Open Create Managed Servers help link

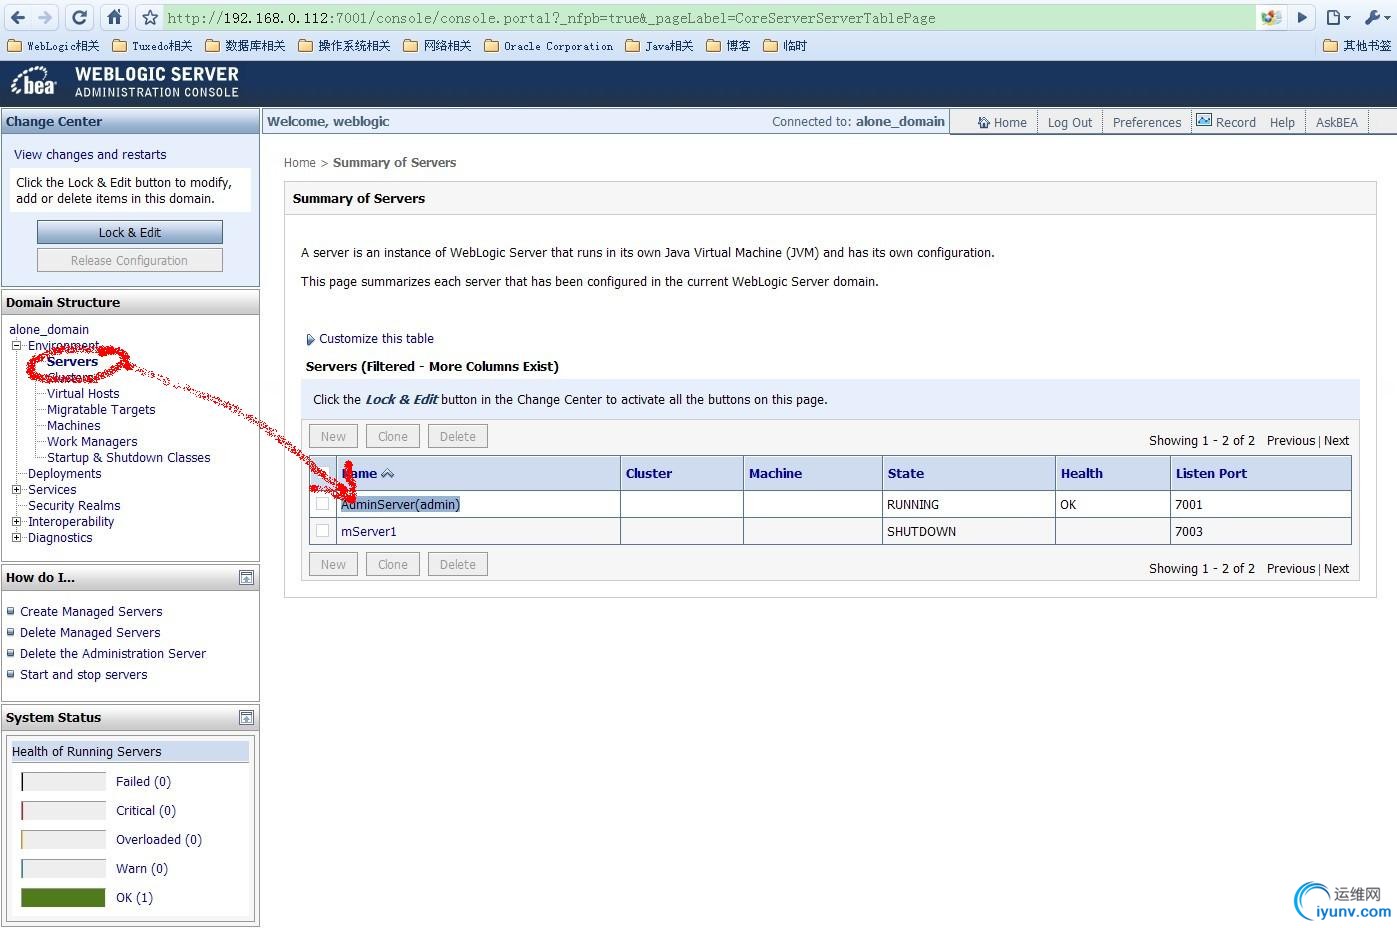coord(91,612)
